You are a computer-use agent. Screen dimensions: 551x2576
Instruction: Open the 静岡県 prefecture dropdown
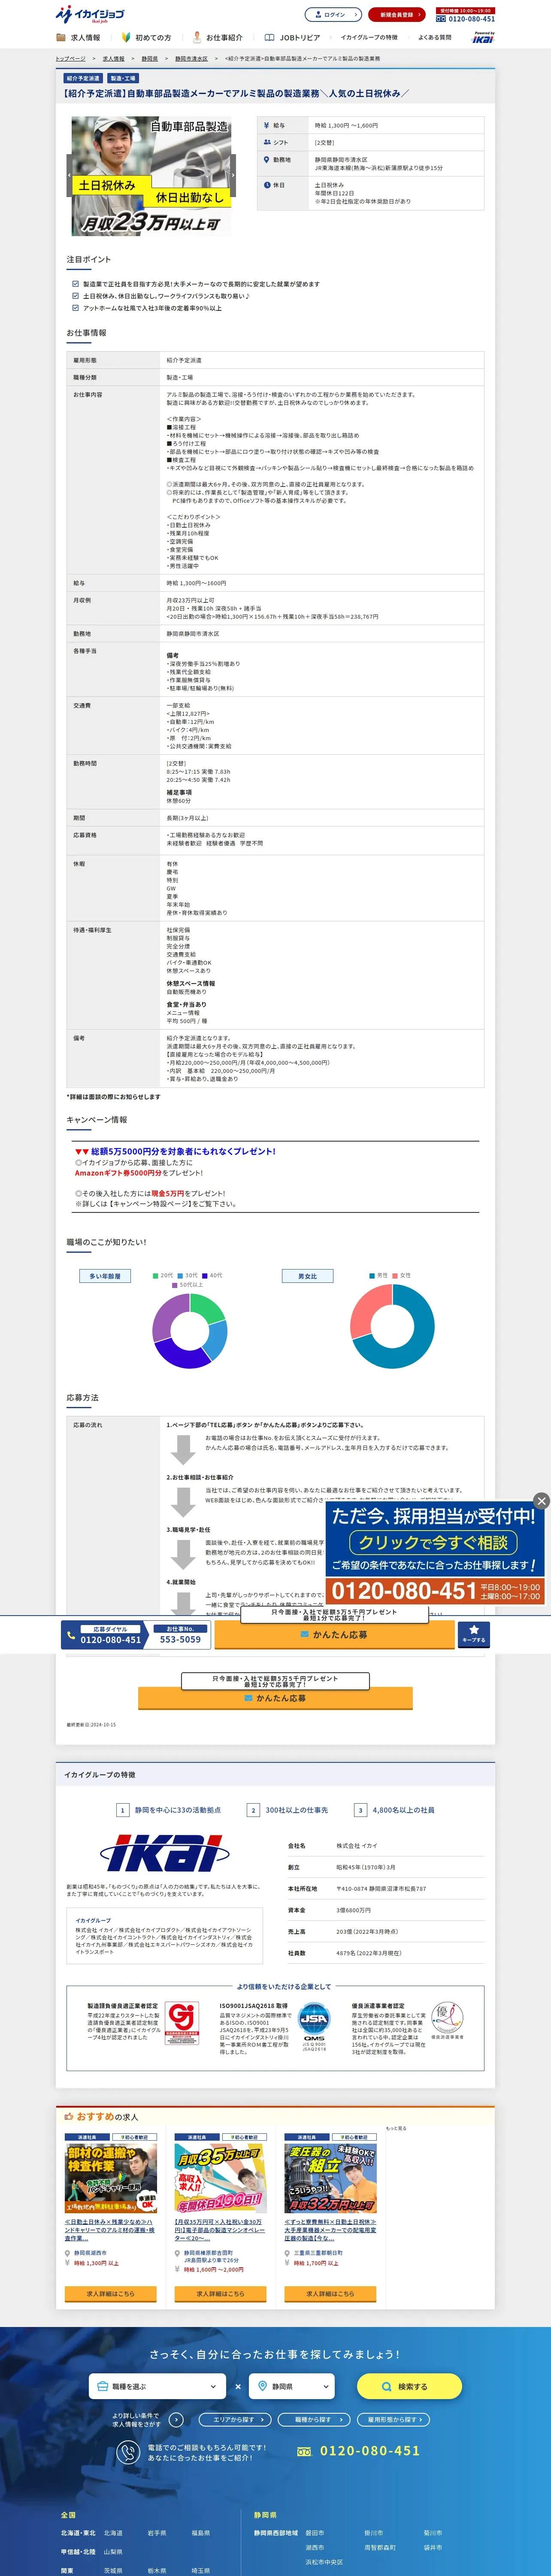click(291, 2386)
